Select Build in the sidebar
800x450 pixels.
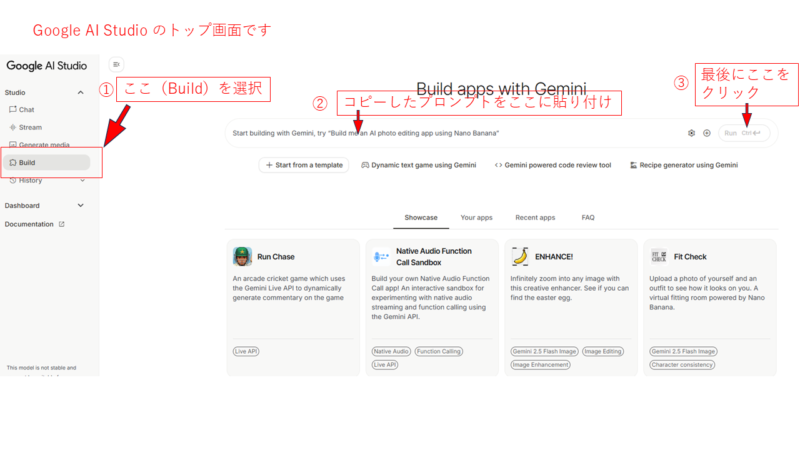coord(28,162)
